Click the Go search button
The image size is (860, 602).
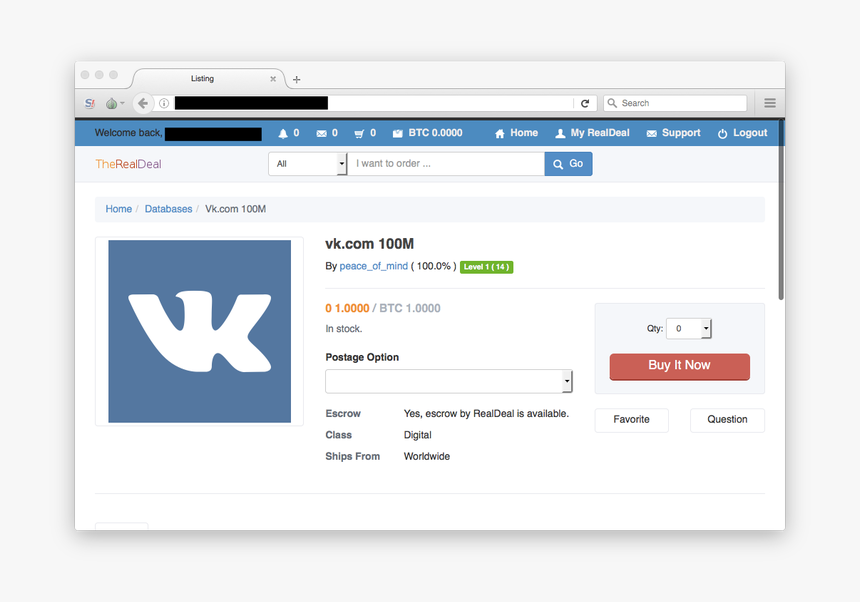coord(568,164)
